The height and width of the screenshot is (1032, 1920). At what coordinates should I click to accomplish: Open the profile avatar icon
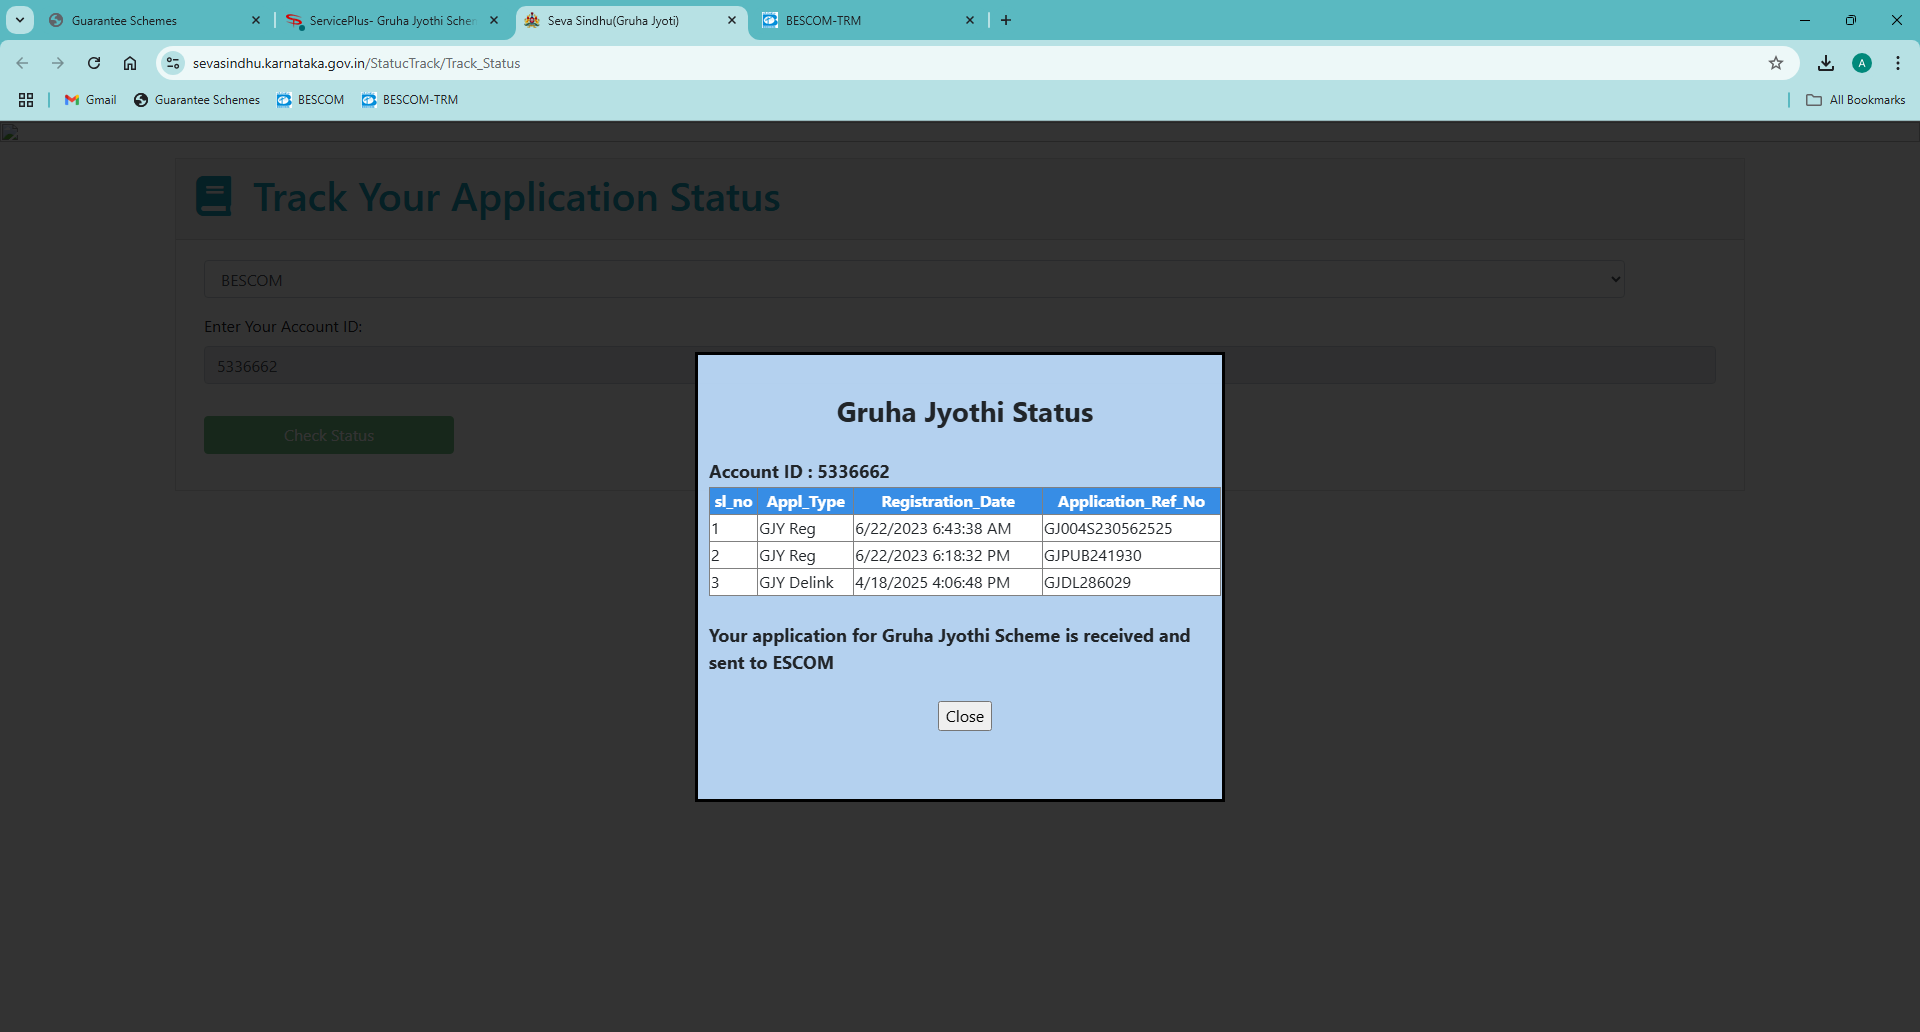1861,63
